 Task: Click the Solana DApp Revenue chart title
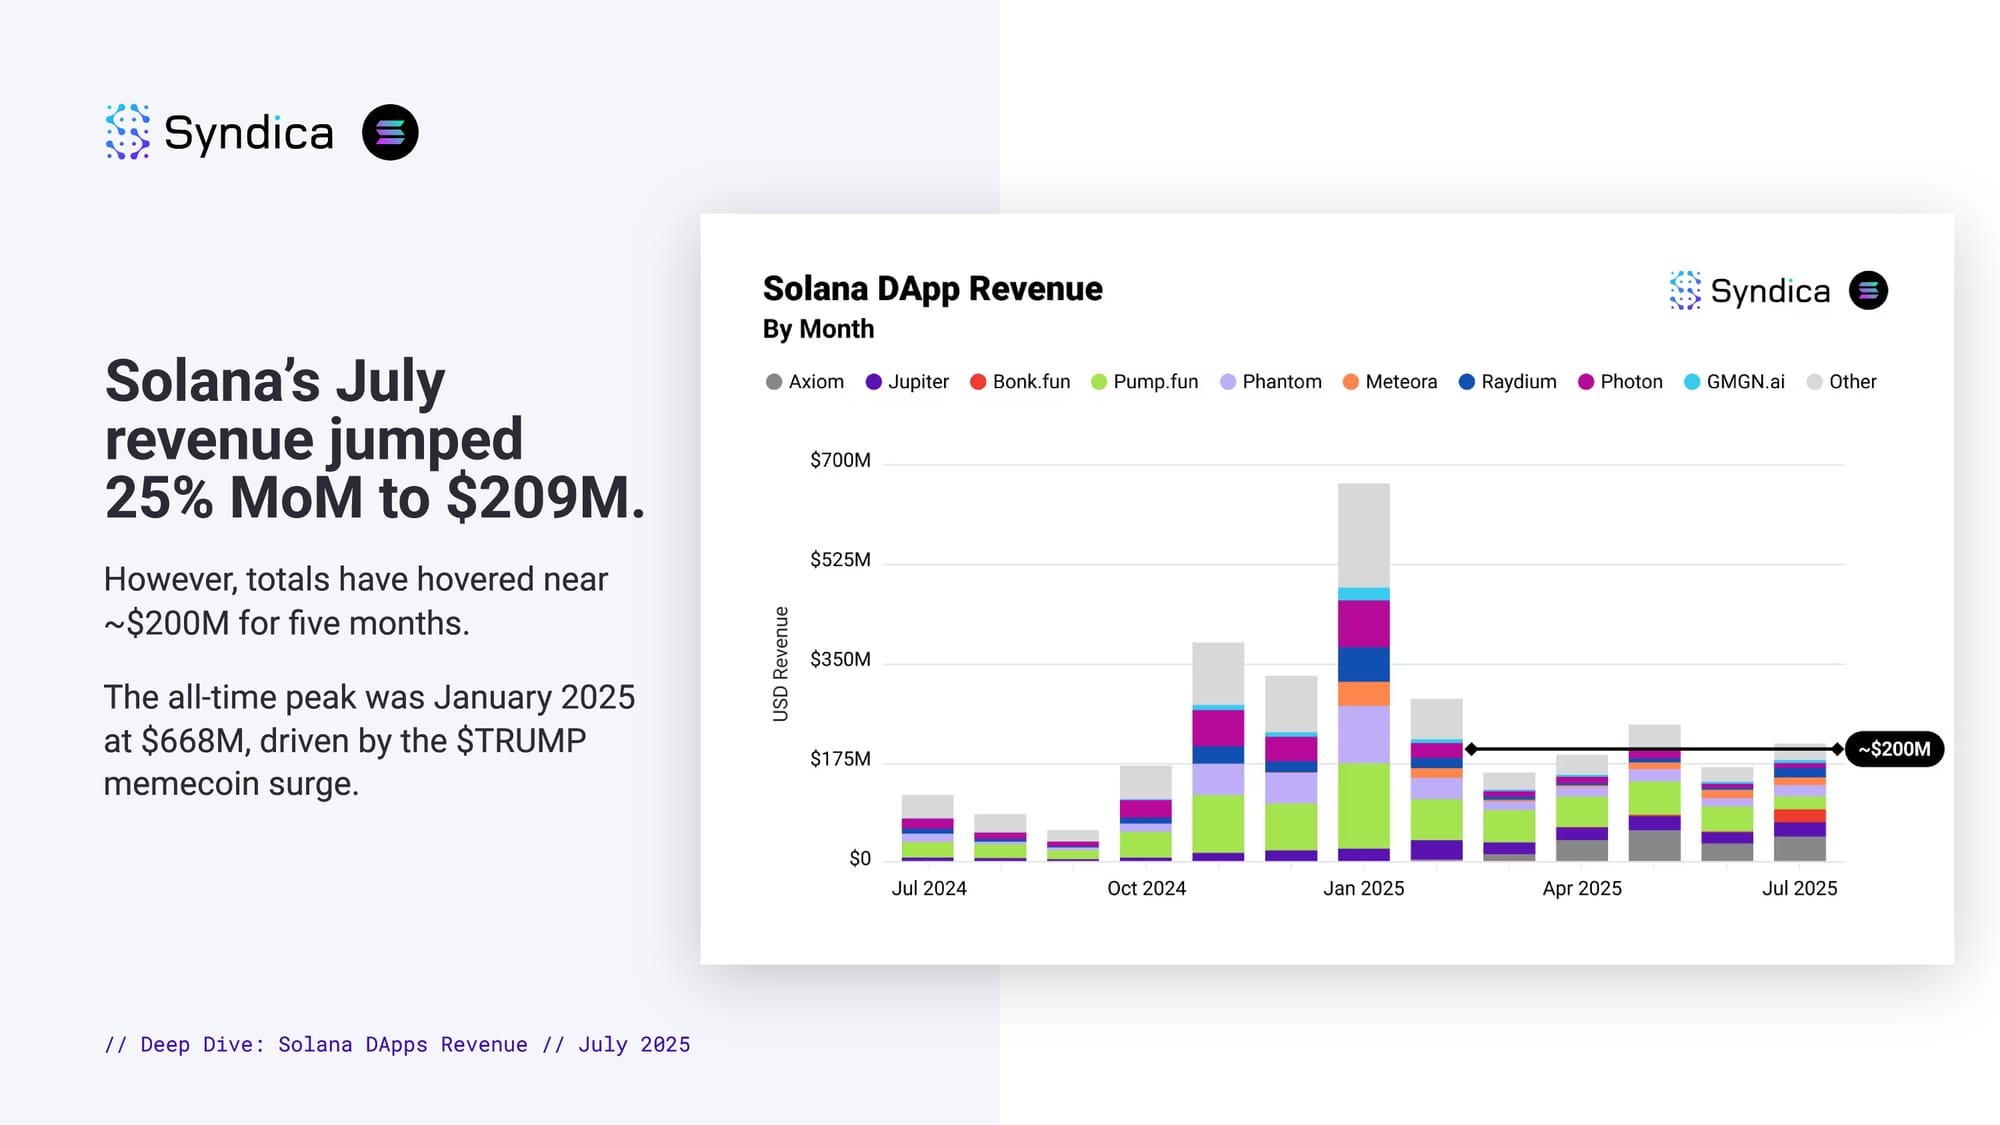click(932, 288)
